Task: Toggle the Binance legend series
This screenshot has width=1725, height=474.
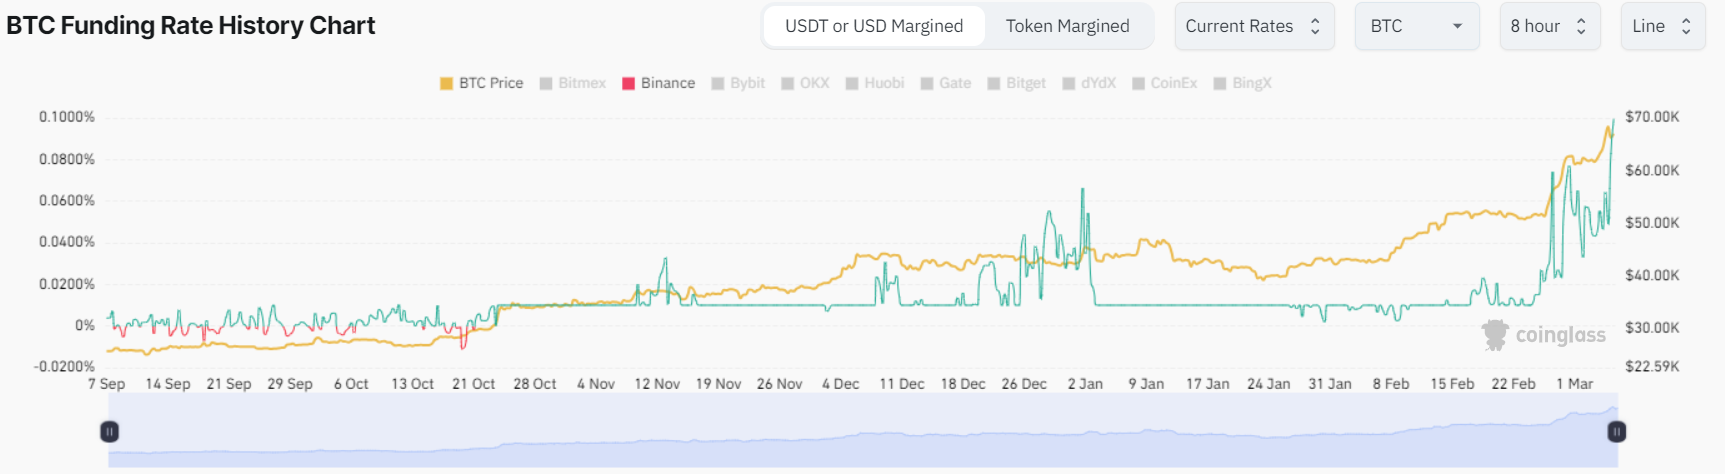Action: click(x=658, y=83)
